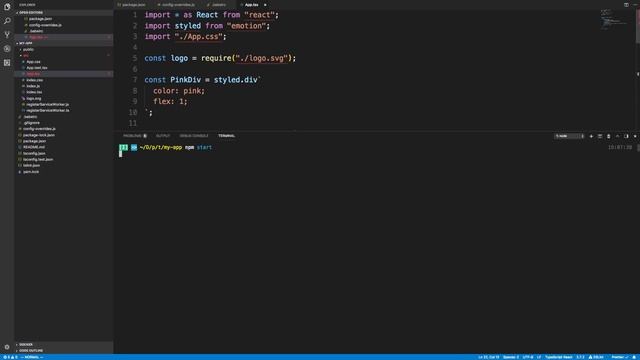Open the Search view in activity bar
The image size is (640, 360).
[7, 21]
